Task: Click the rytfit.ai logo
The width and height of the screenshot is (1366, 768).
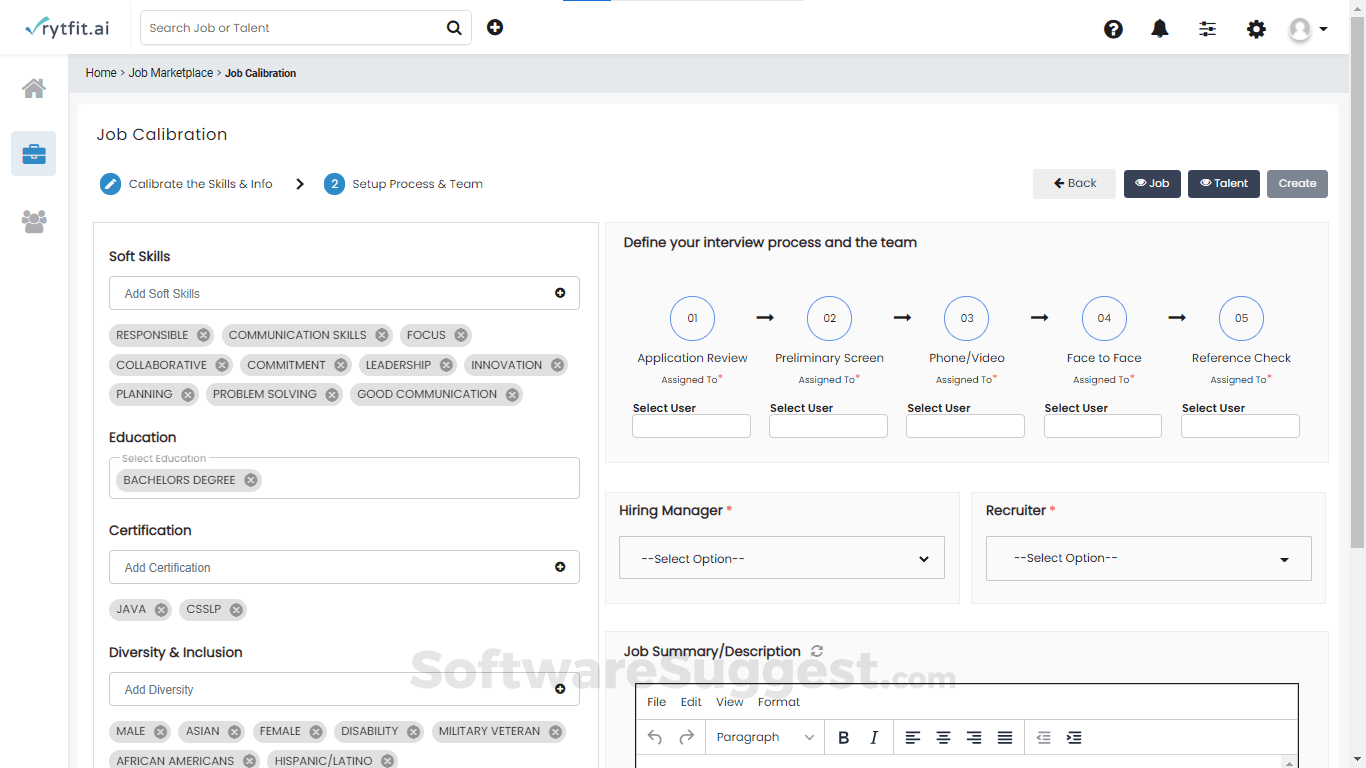Action: click(67, 28)
